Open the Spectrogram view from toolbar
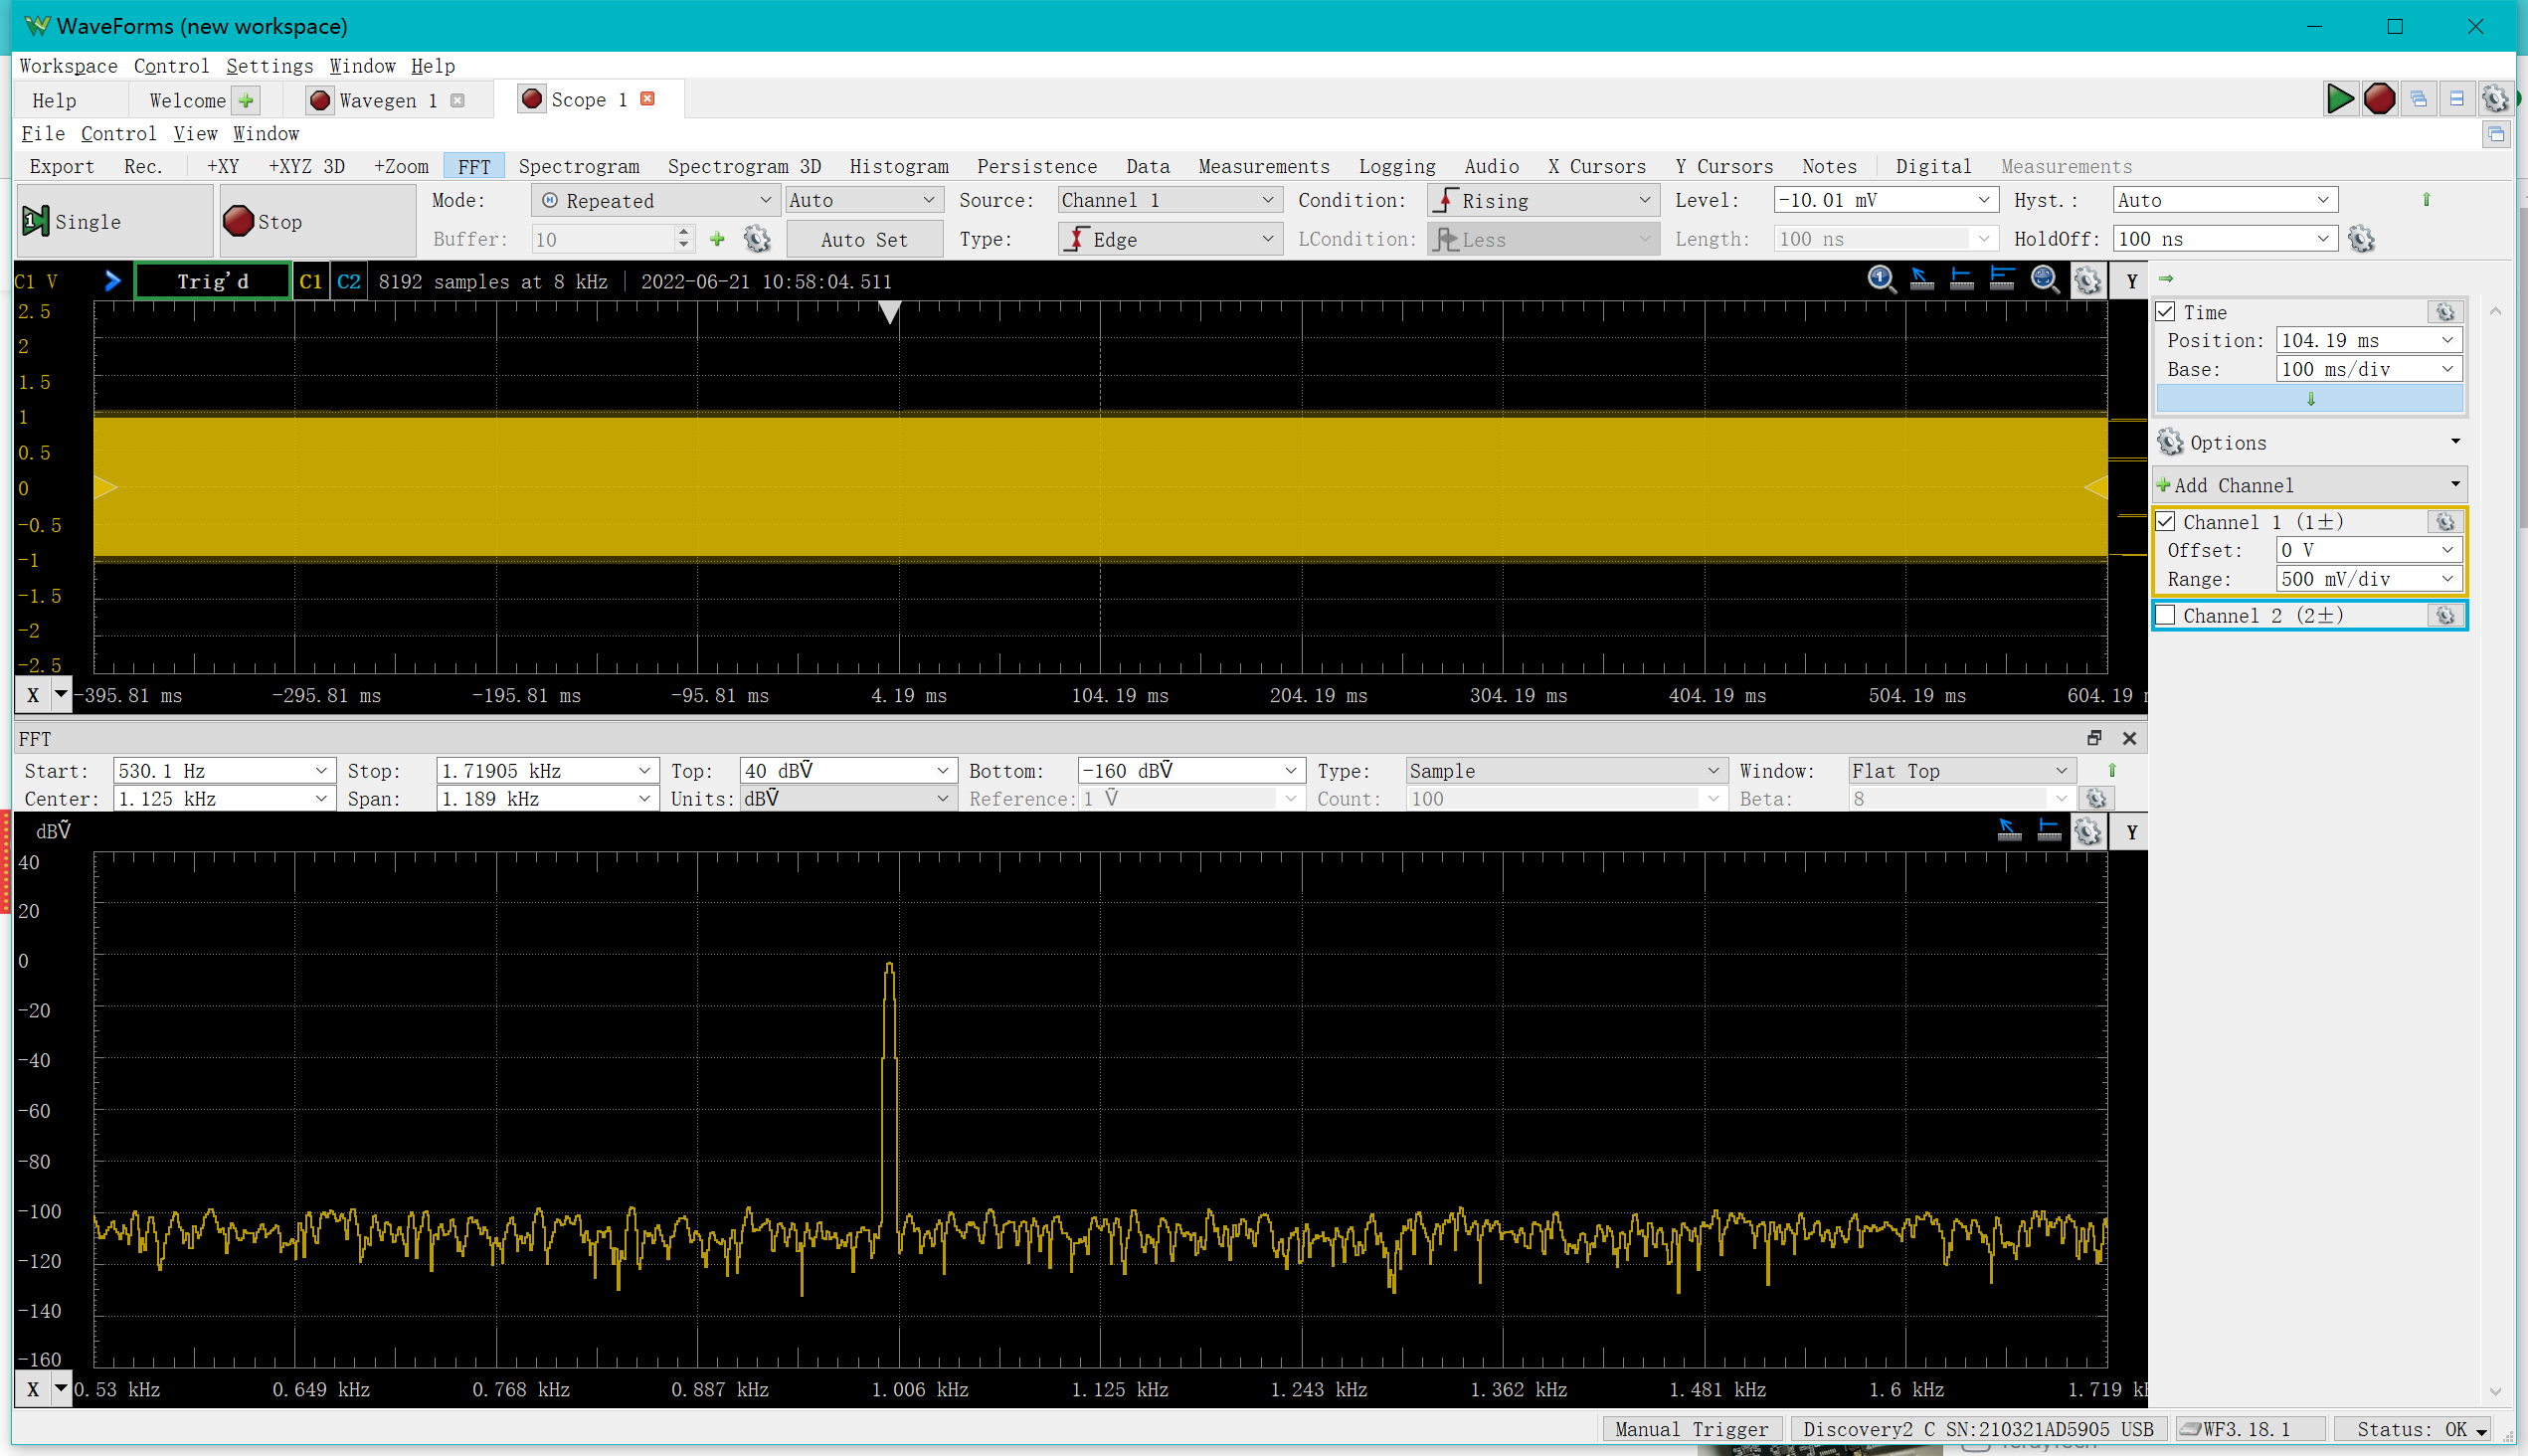 [x=579, y=166]
